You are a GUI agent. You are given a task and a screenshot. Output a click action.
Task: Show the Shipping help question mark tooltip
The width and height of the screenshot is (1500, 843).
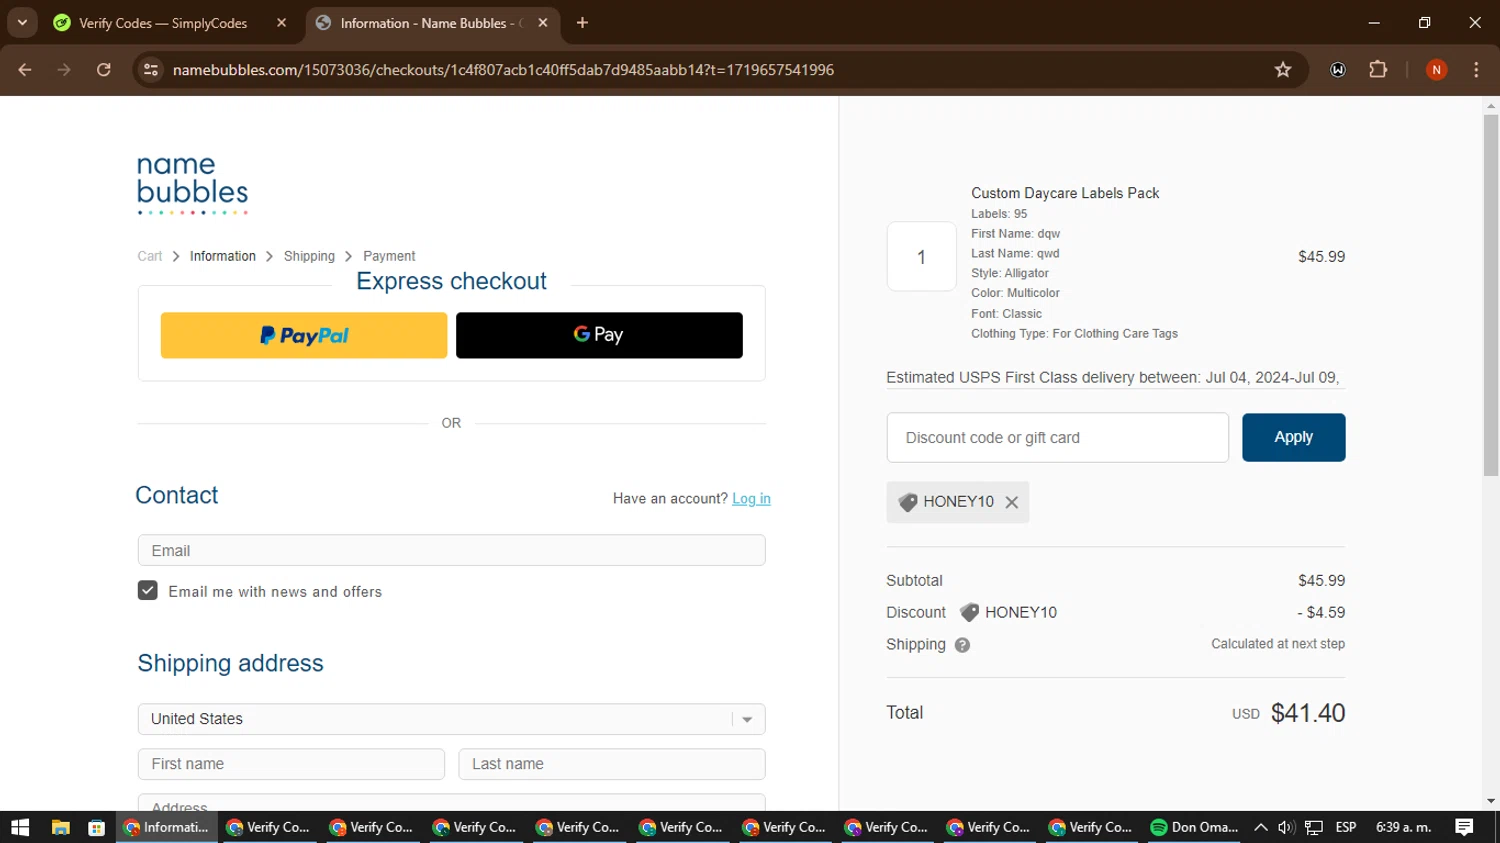pos(962,645)
